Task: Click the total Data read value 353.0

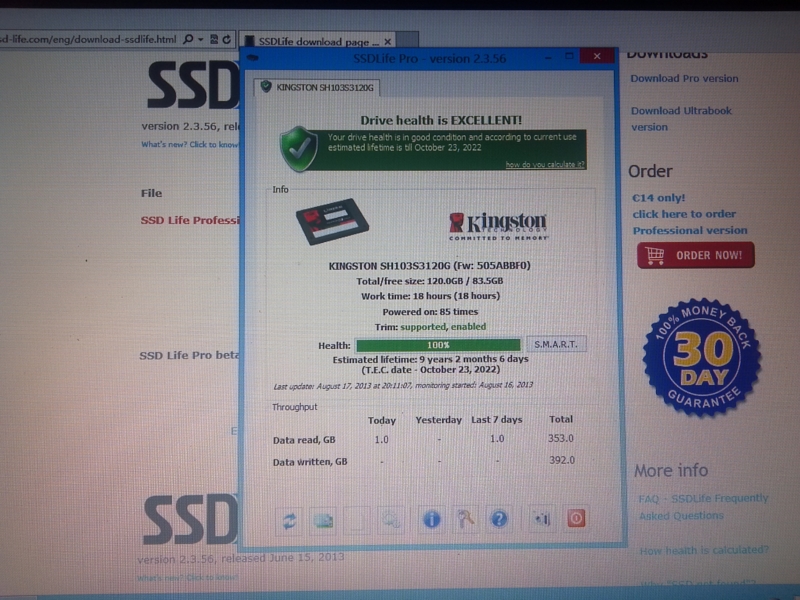Action: point(561,438)
